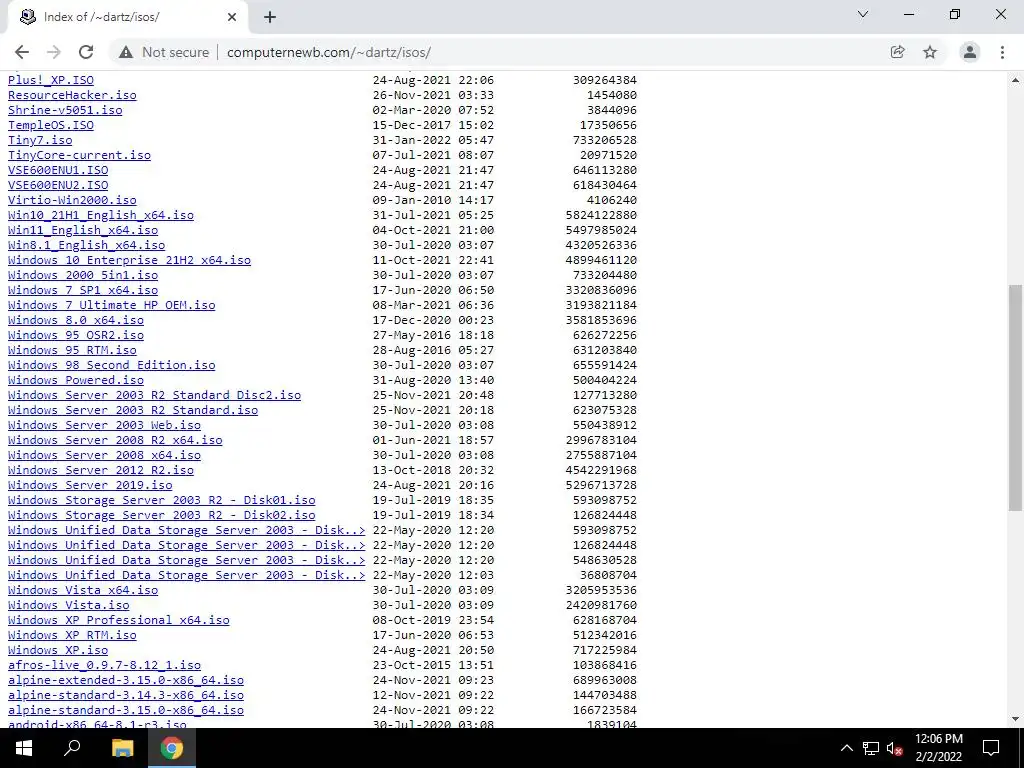Click size value 733206528 in Tiny7 row
1024x768 pixels.
point(605,140)
